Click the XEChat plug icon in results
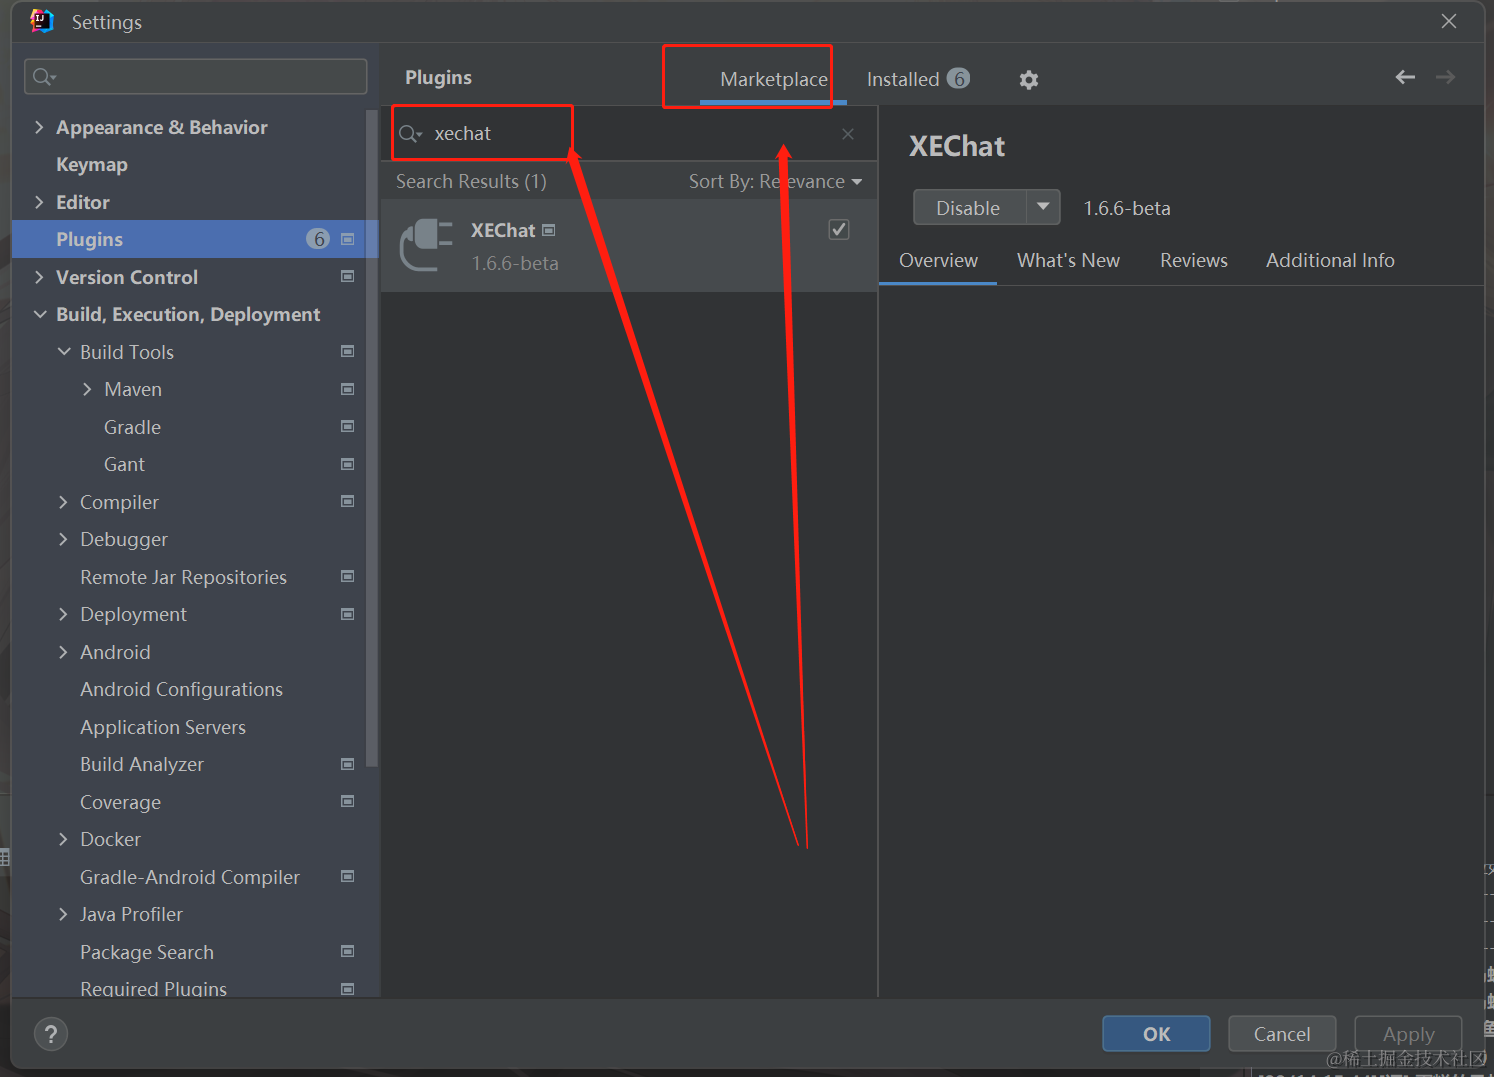Screen dimensions: 1494x1077 coord(426,245)
